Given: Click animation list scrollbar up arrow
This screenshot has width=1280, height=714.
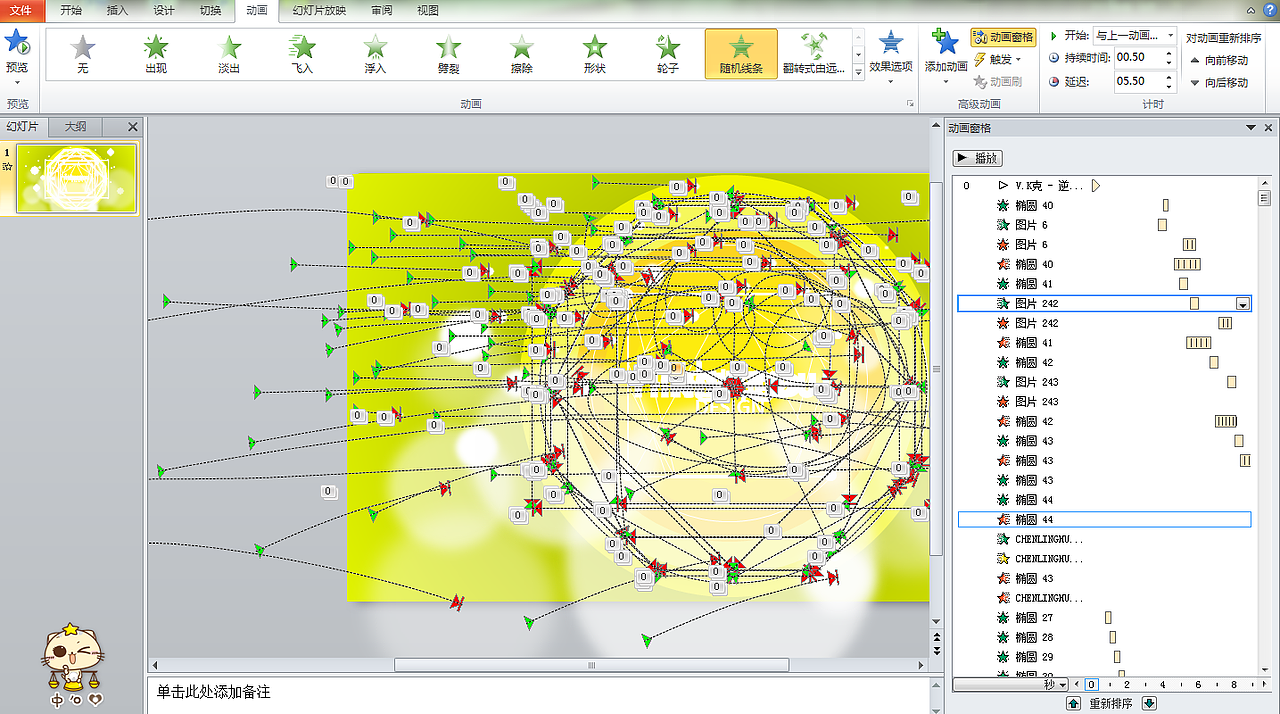Looking at the screenshot, I should 1264,183.
